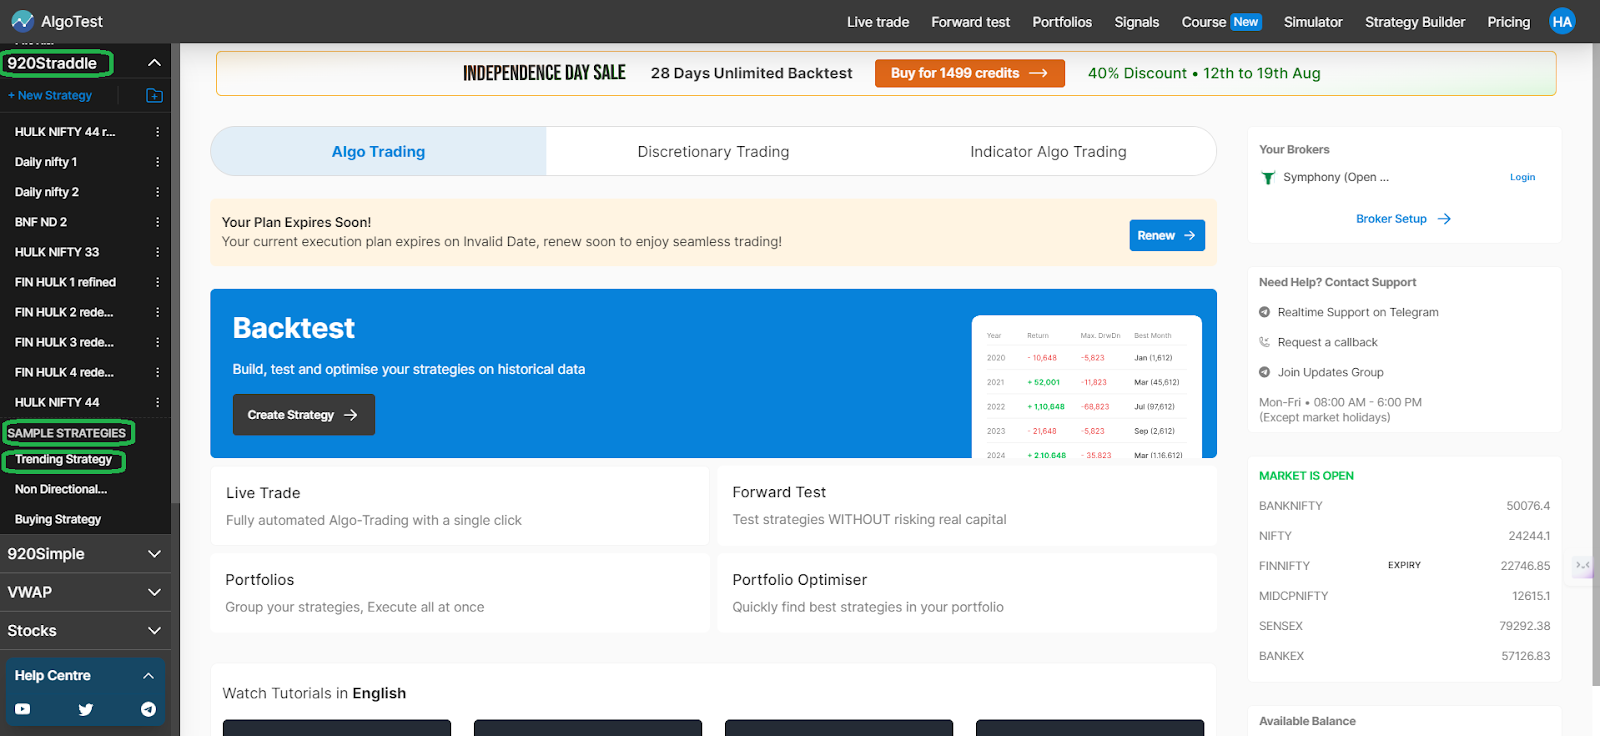Open Simulator in top navigation

(x=1313, y=22)
